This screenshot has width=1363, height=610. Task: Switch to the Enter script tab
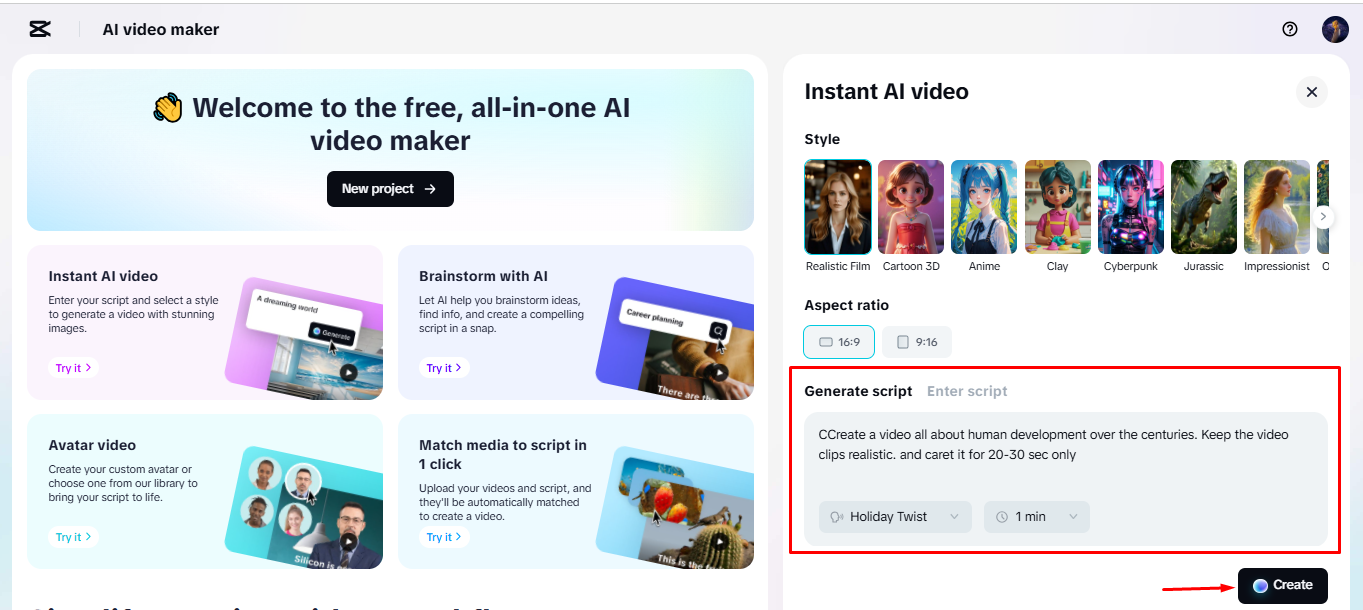coord(967,391)
